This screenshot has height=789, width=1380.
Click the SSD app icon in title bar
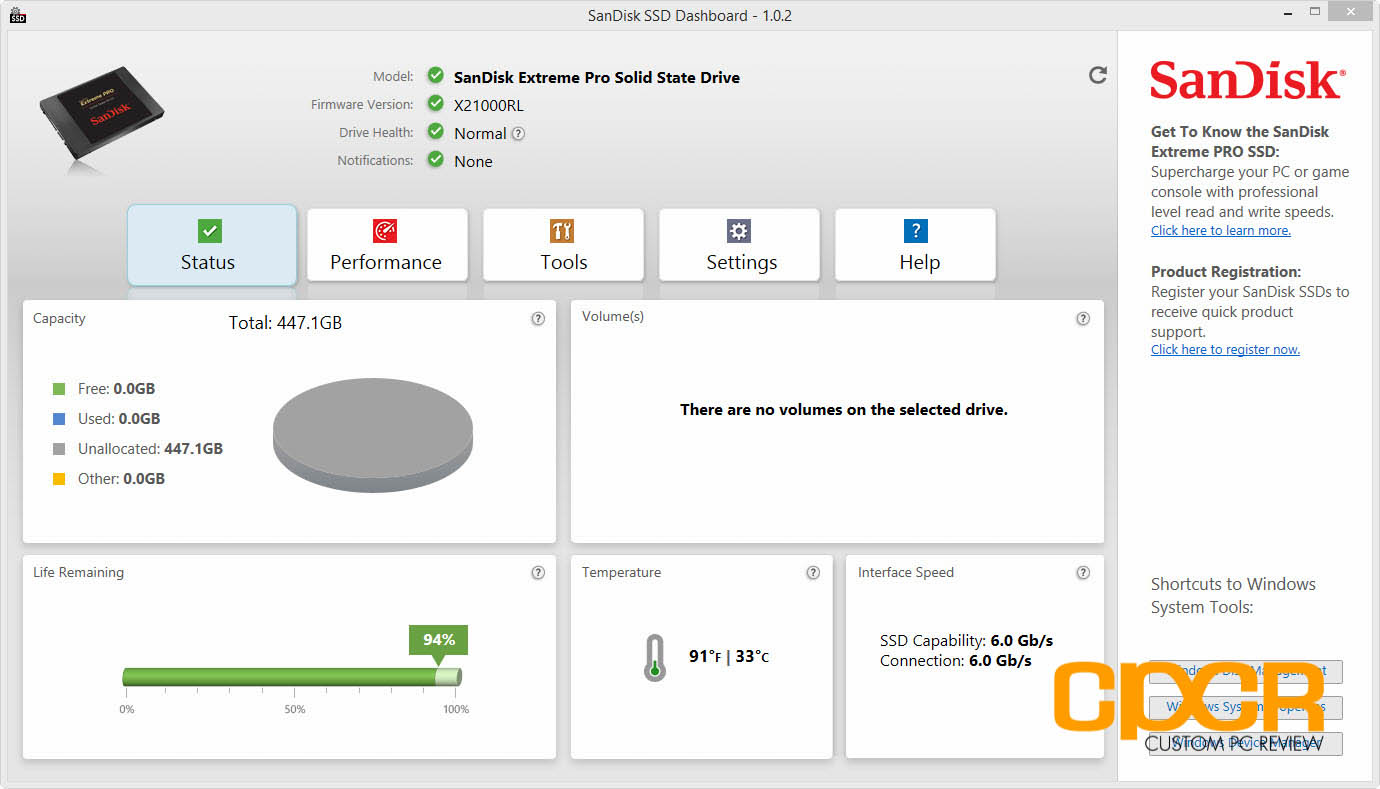pos(18,15)
